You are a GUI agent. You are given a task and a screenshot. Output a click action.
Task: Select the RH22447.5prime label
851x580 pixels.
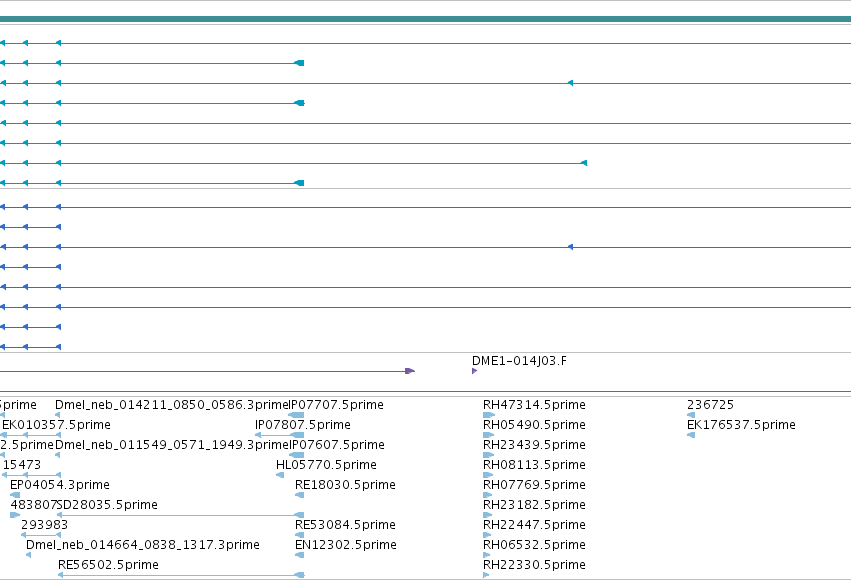(x=534, y=525)
